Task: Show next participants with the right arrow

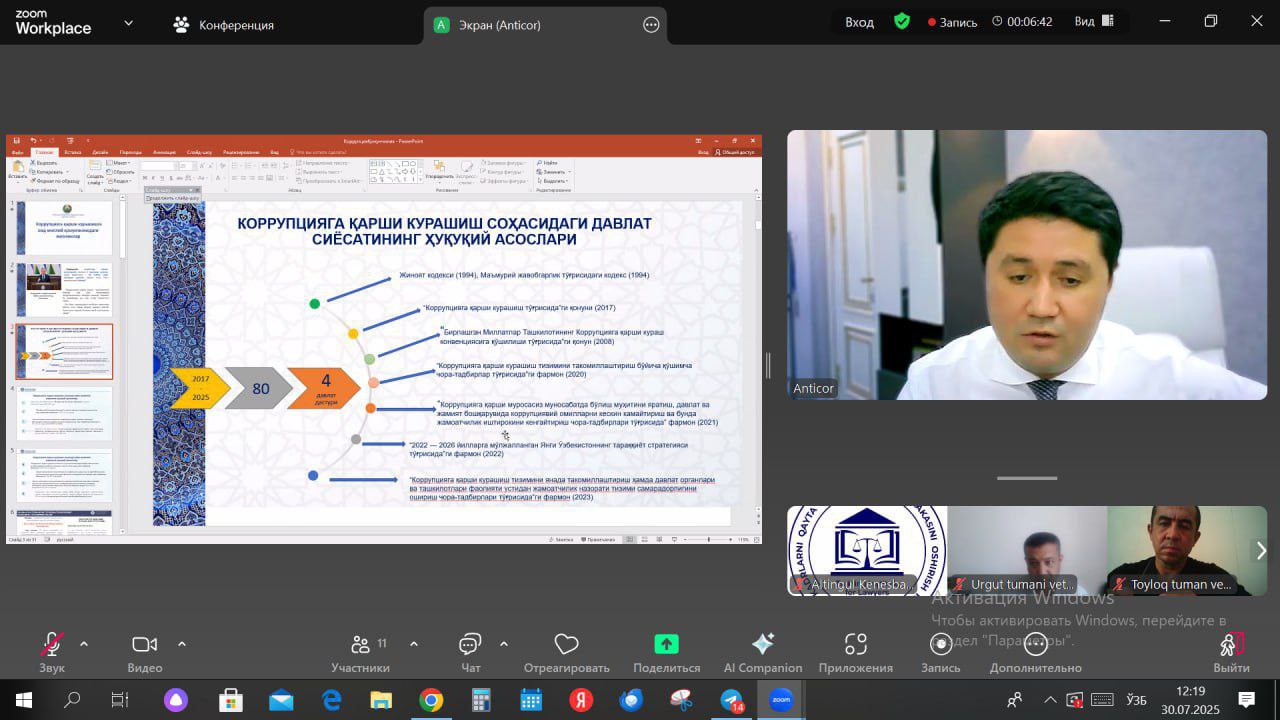Action: point(1261,550)
